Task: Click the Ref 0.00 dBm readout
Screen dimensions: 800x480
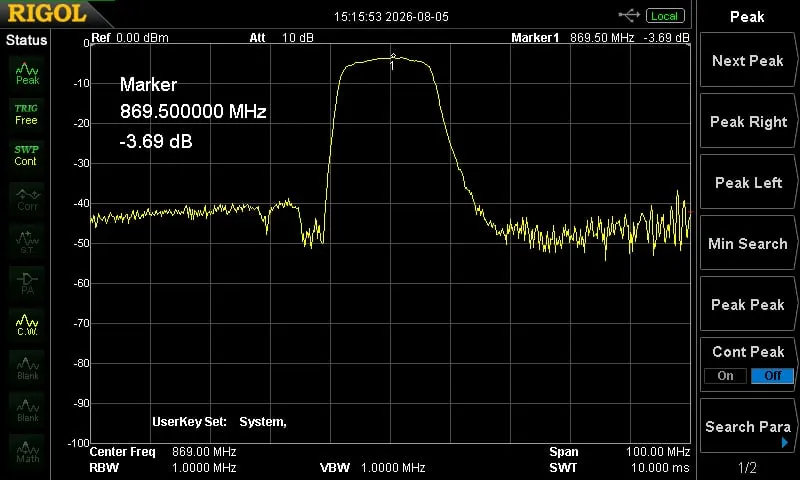Action: click(x=130, y=38)
